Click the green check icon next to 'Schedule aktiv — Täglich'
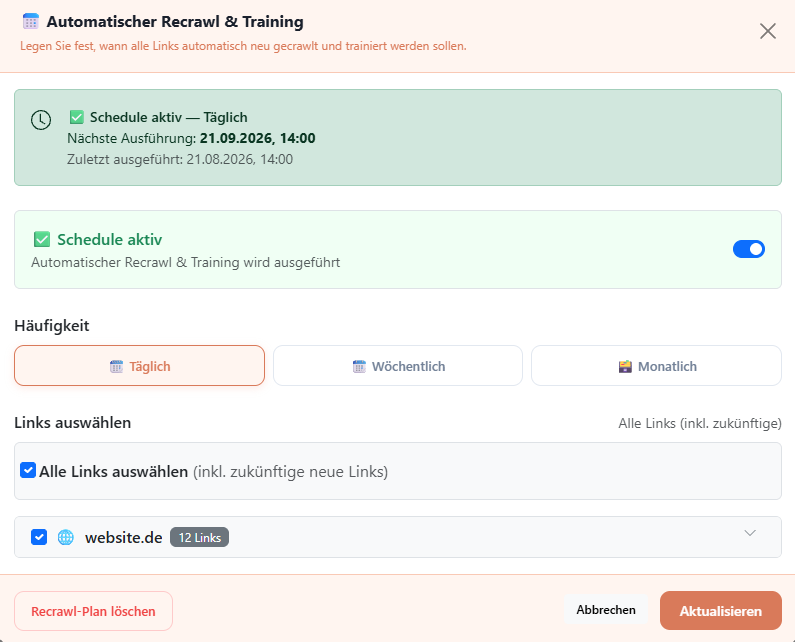Viewport: 795px width, 642px height. [x=77, y=117]
